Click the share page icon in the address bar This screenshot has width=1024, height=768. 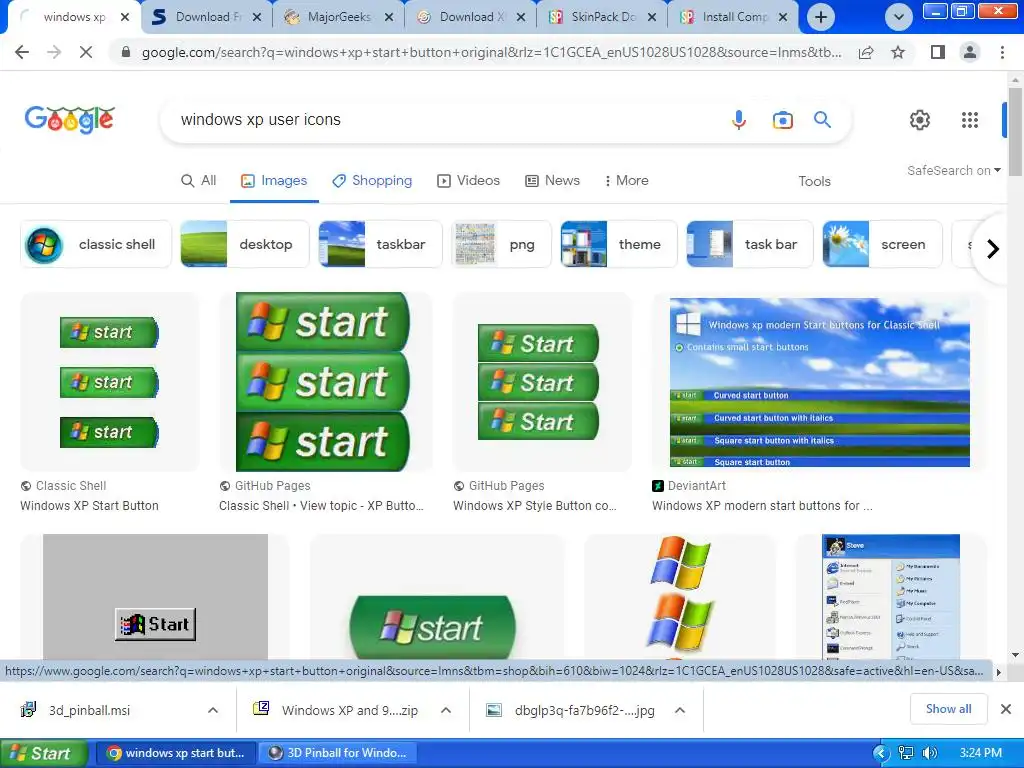point(866,52)
